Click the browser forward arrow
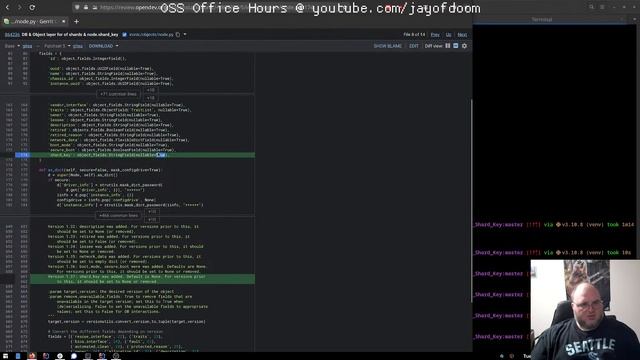The height and width of the screenshot is (360, 640). 19,7
